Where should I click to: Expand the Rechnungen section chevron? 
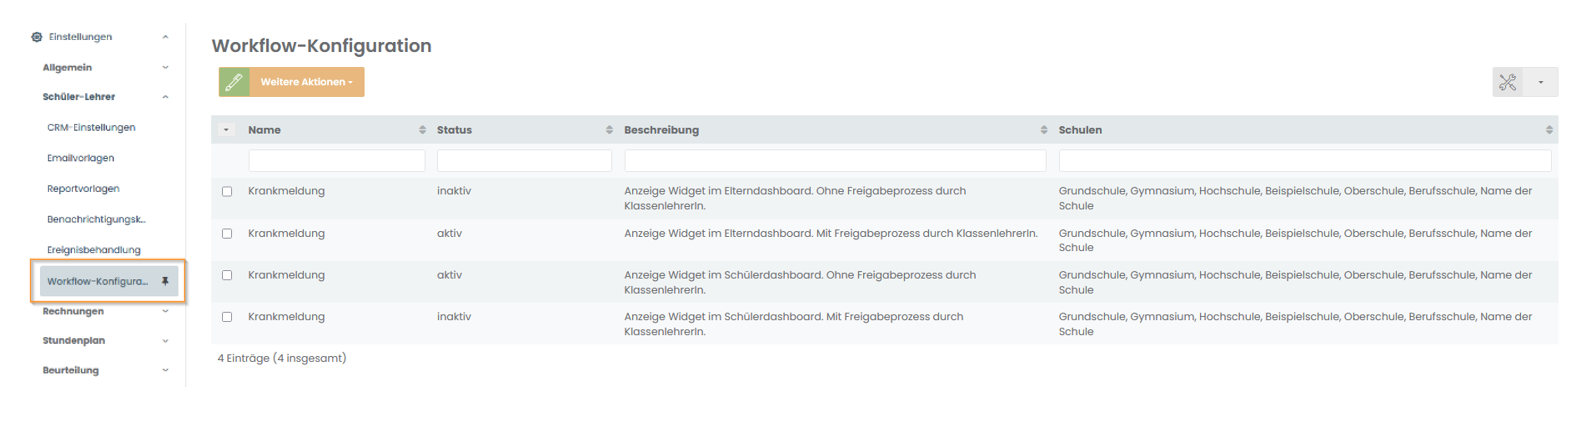165,312
